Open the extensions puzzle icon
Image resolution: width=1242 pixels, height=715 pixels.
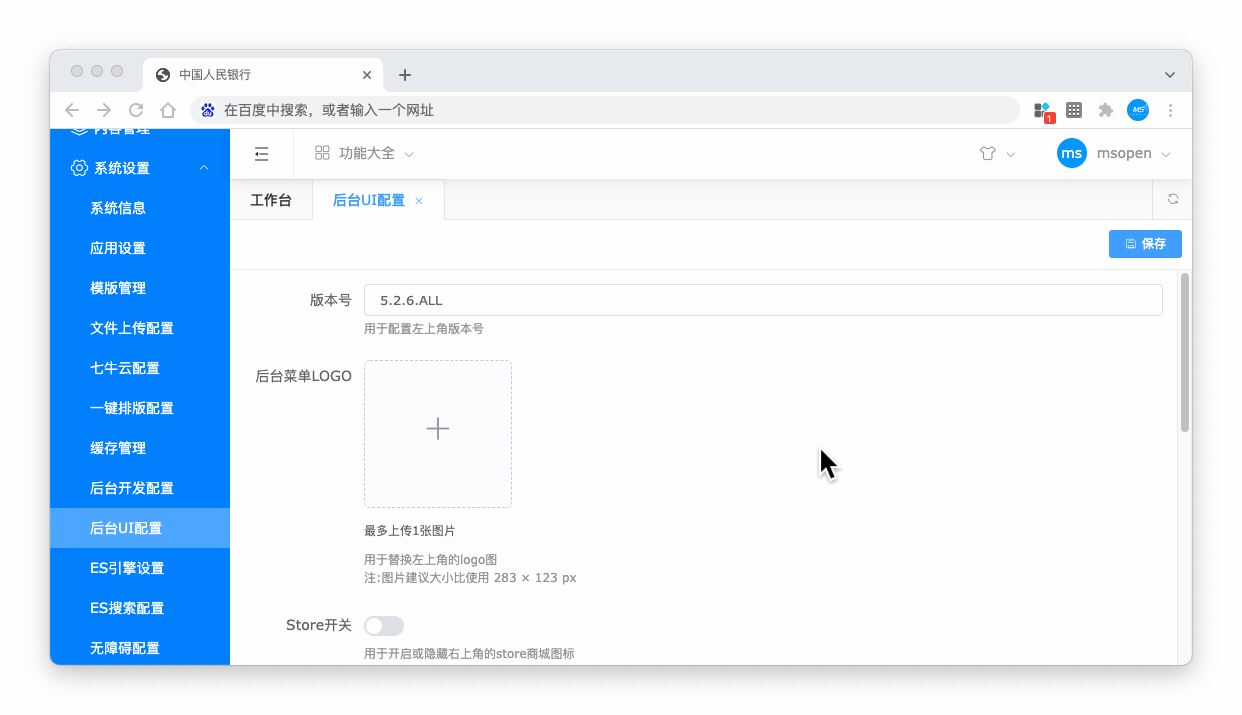click(x=1105, y=110)
